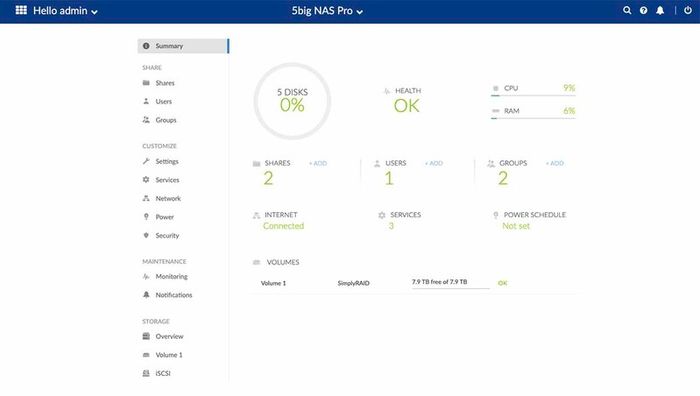The width and height of the screenshot is (700, 396).
Task: Open Settings in the sidebar
Action: coord(167,162)
